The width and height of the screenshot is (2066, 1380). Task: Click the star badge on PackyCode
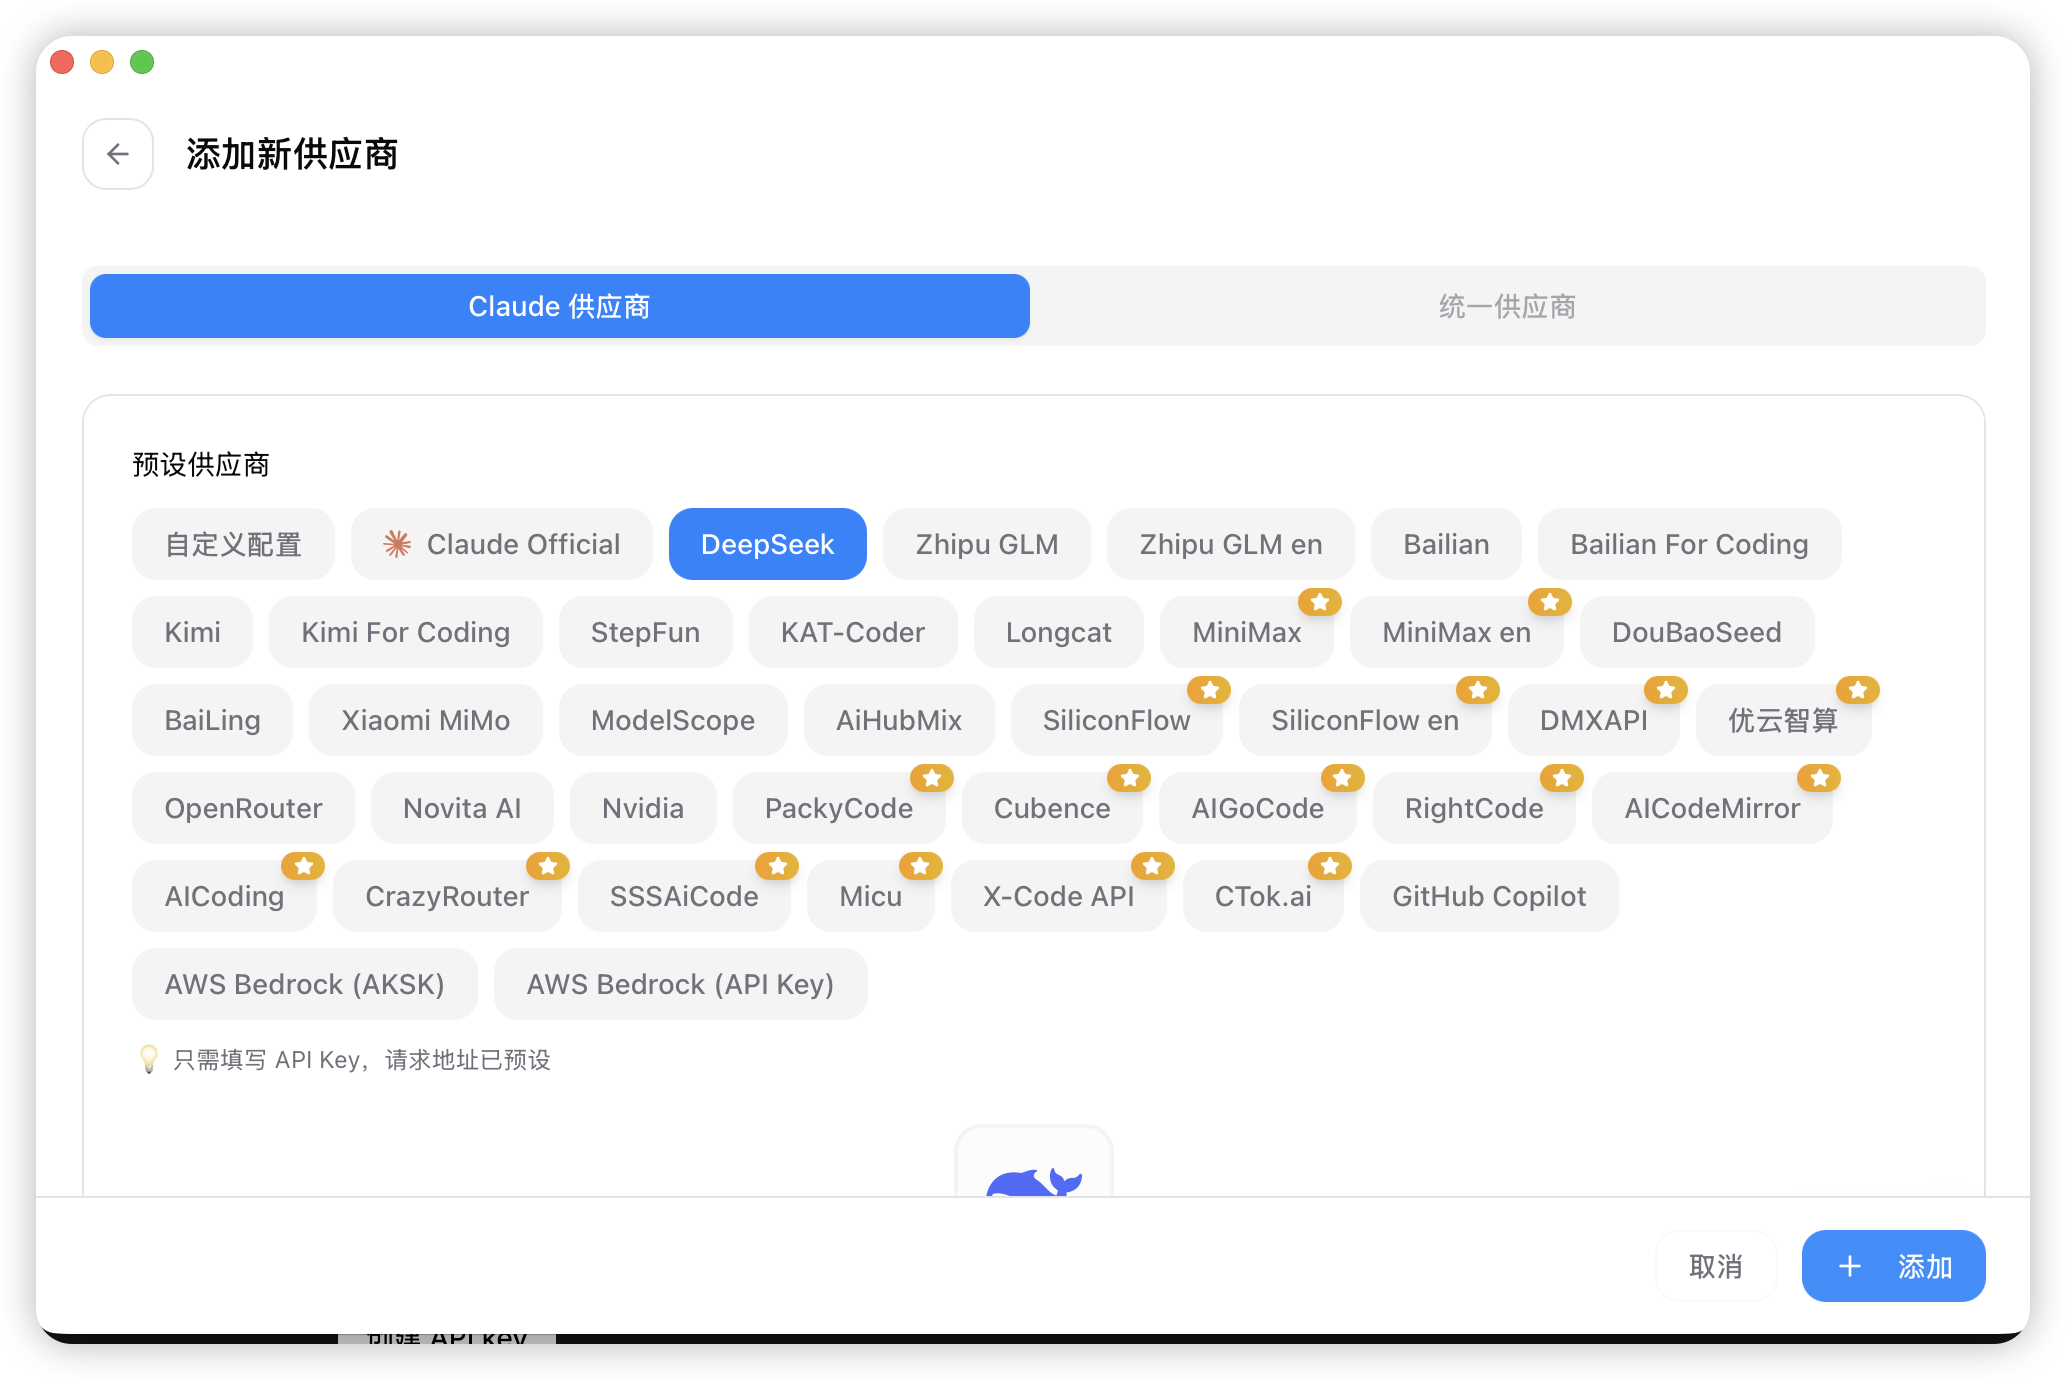tap(931, 778)
